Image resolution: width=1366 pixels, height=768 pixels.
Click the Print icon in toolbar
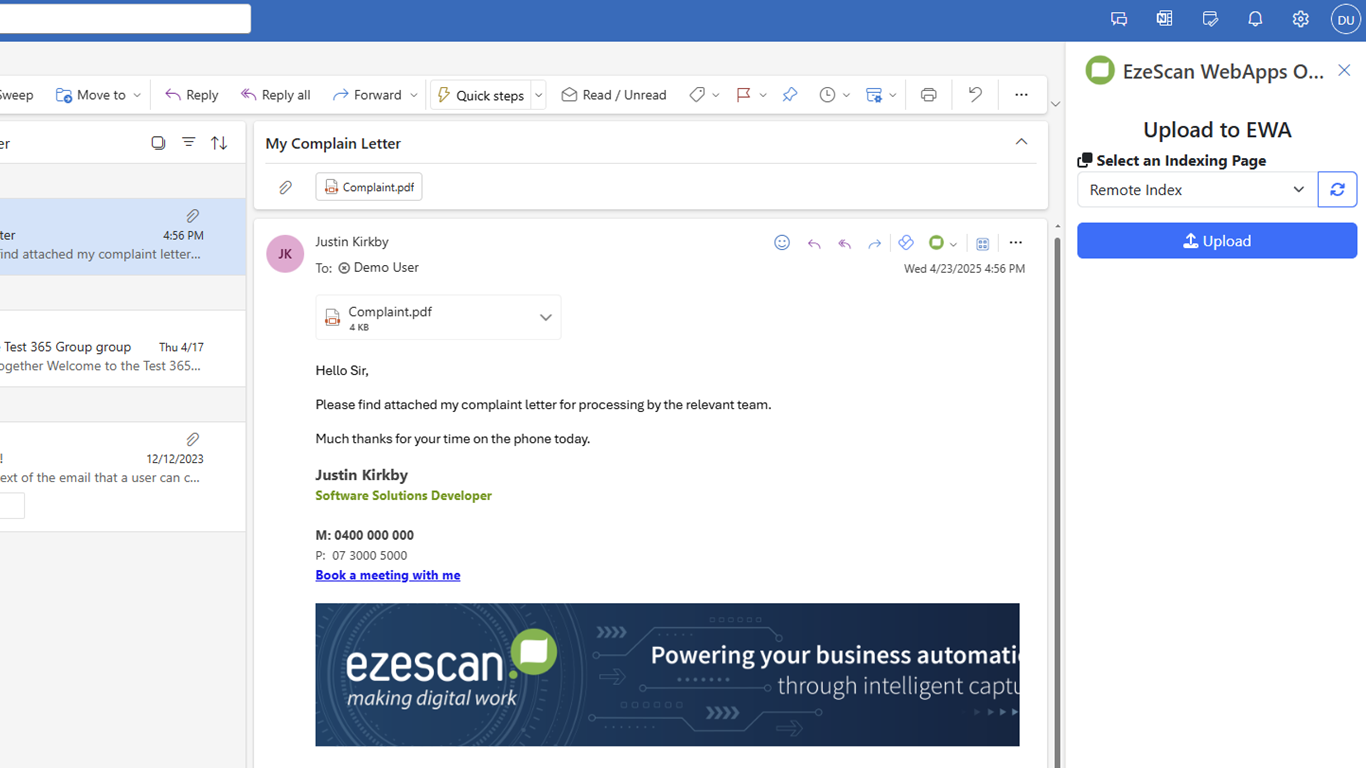click(x=928, y=95)
